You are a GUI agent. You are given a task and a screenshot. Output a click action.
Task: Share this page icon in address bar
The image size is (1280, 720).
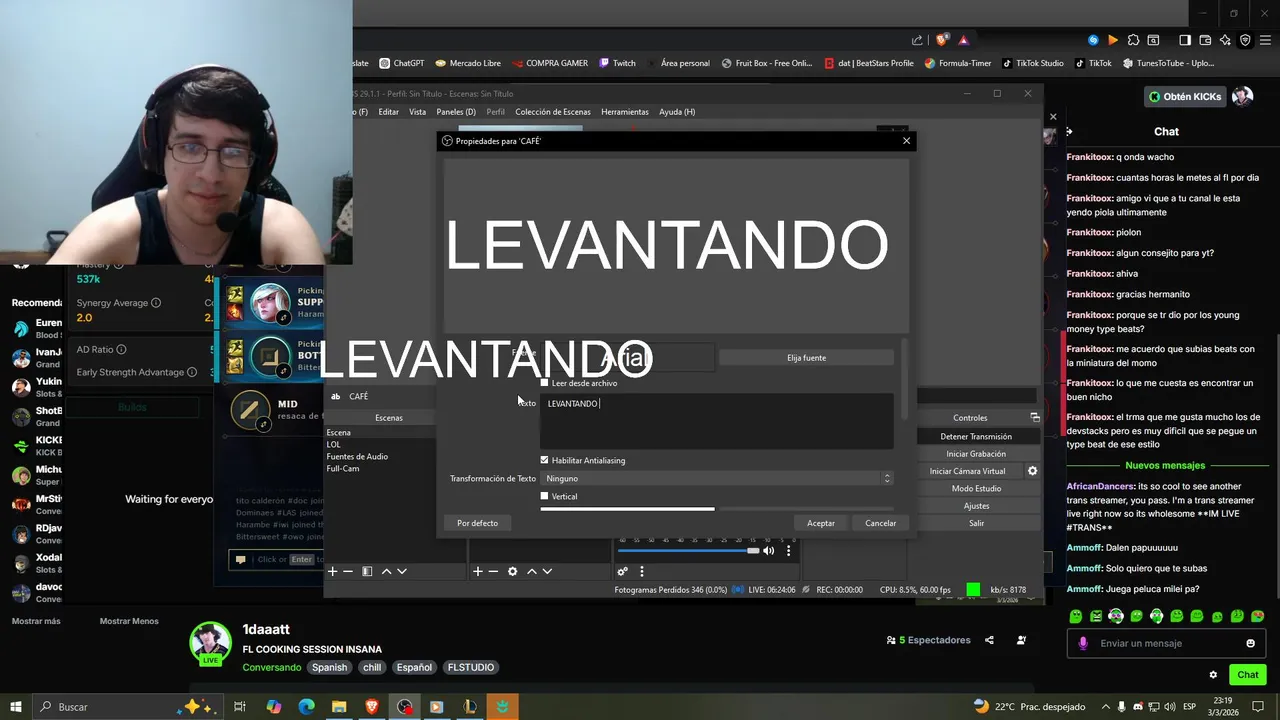click(917, 40)
